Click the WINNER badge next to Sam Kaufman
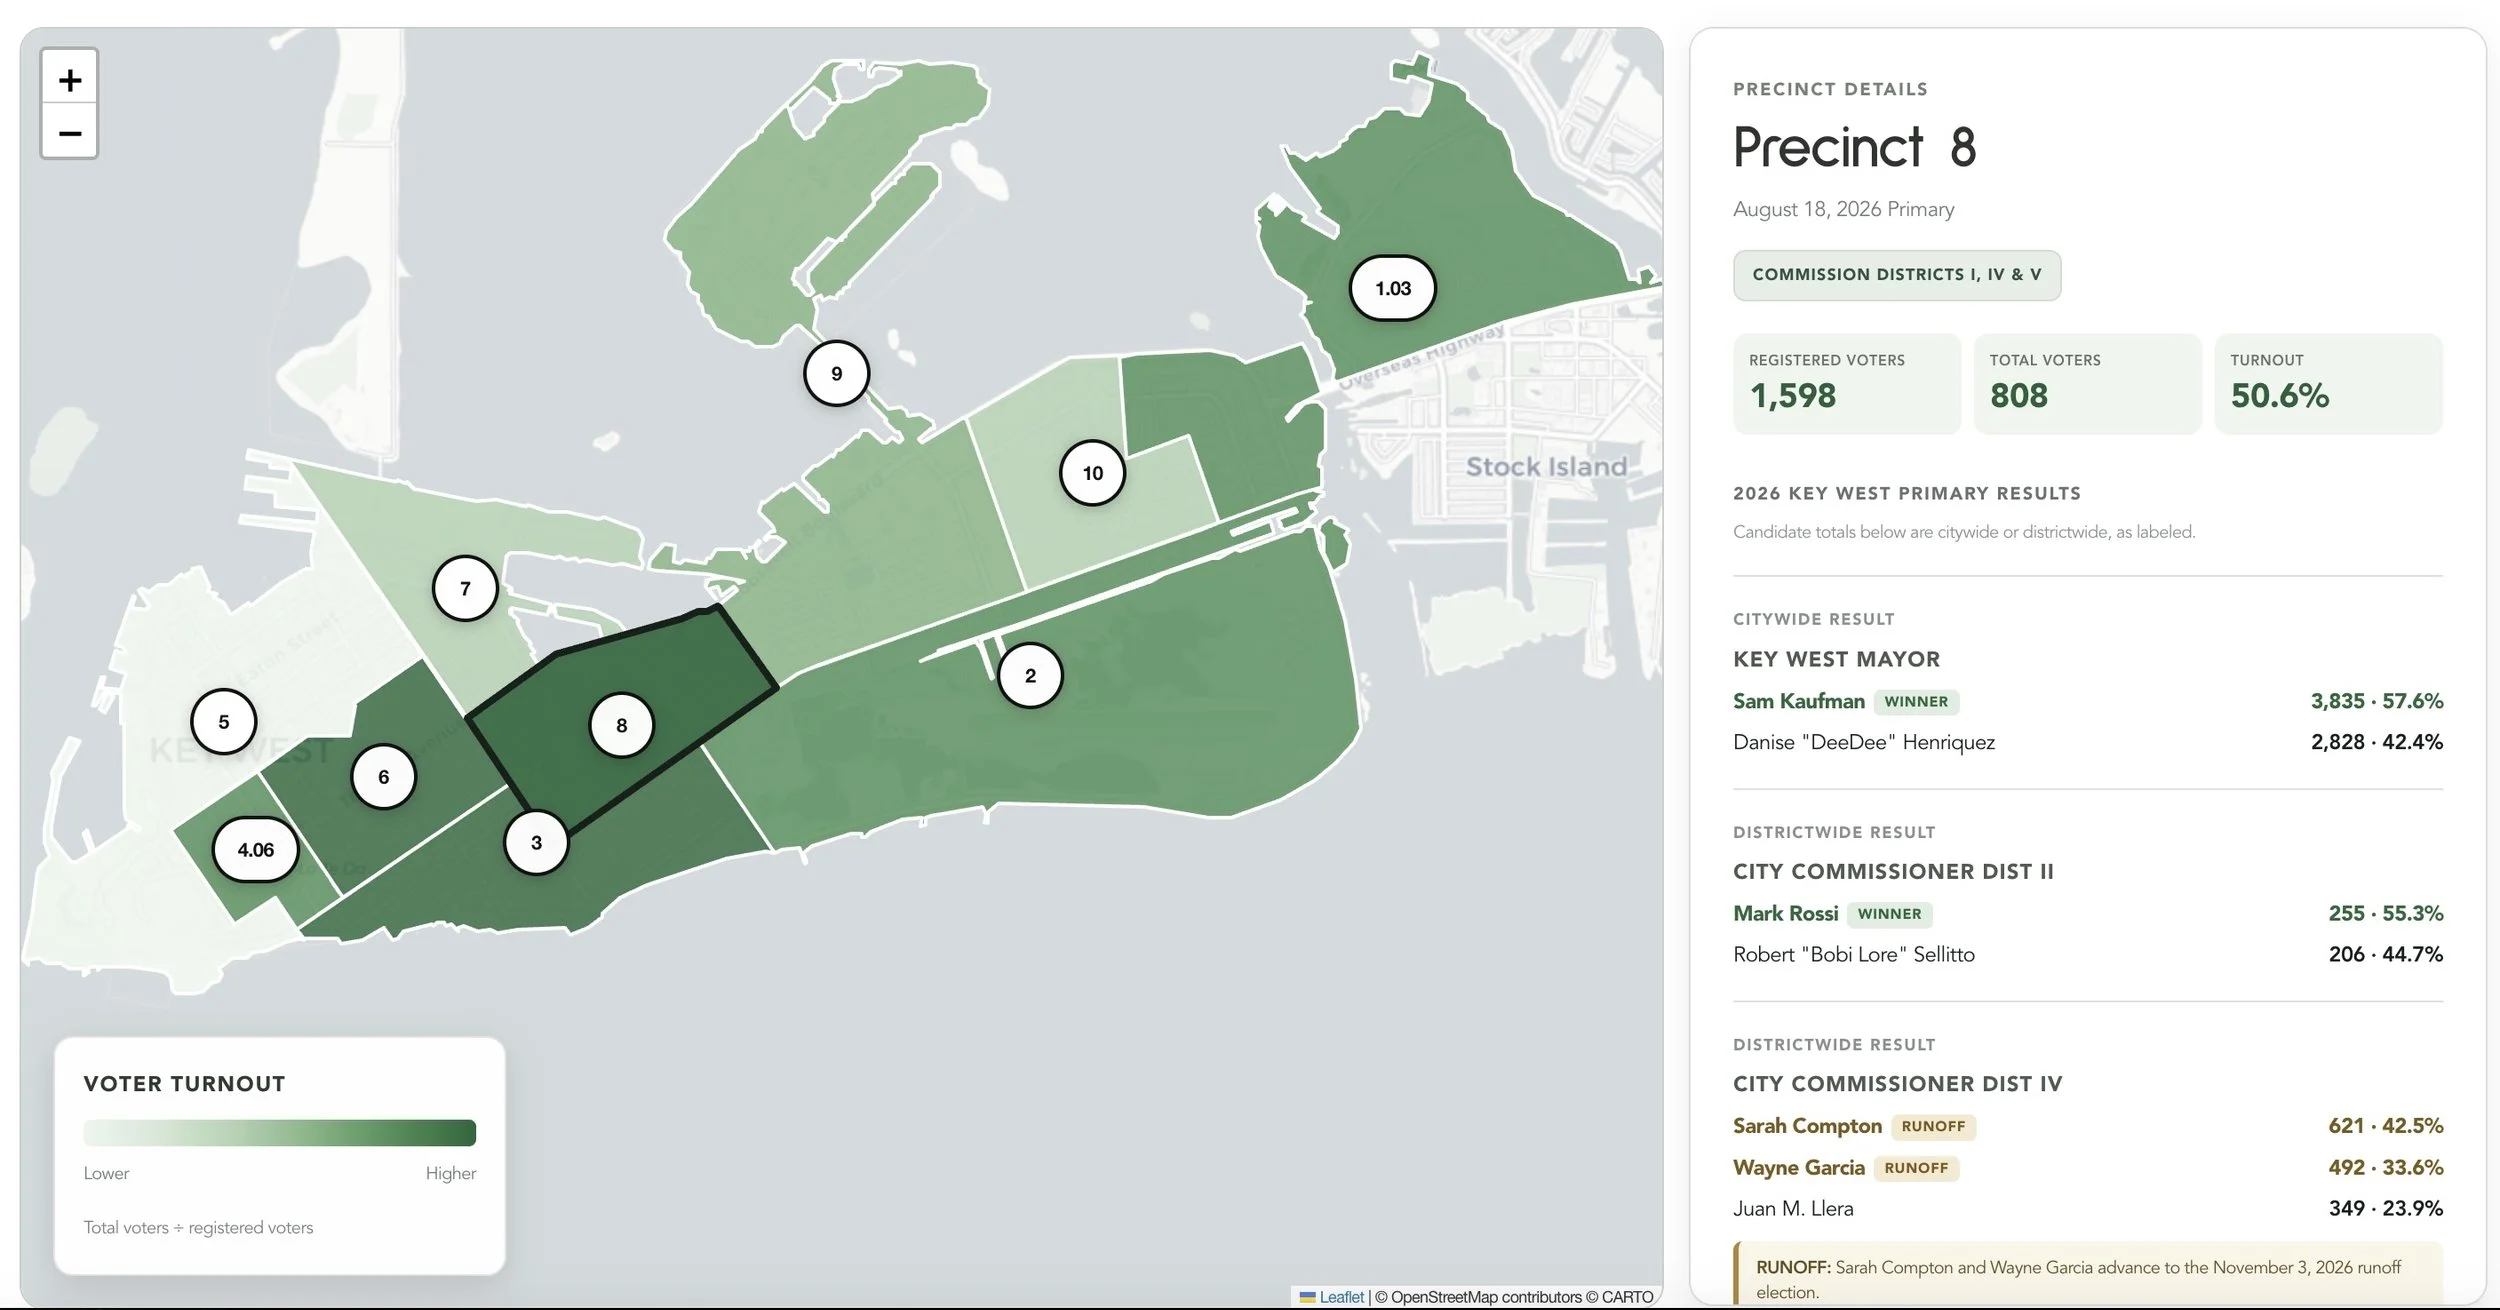2500x1310 pixels. click(1916, 702)
